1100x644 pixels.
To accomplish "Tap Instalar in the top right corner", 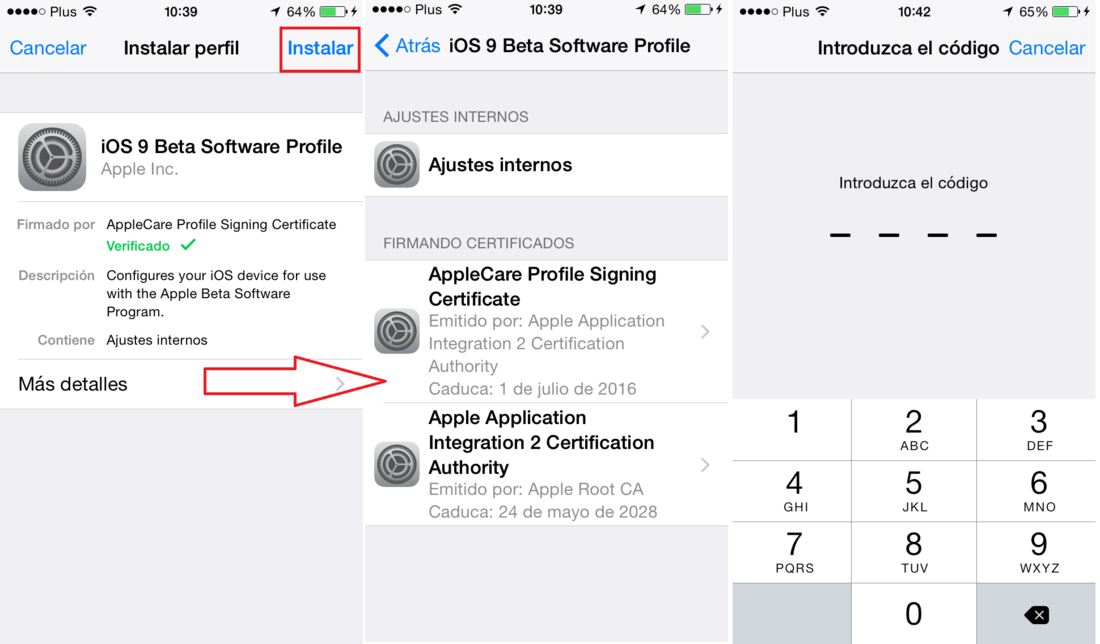I will click(x=320, y=48).
